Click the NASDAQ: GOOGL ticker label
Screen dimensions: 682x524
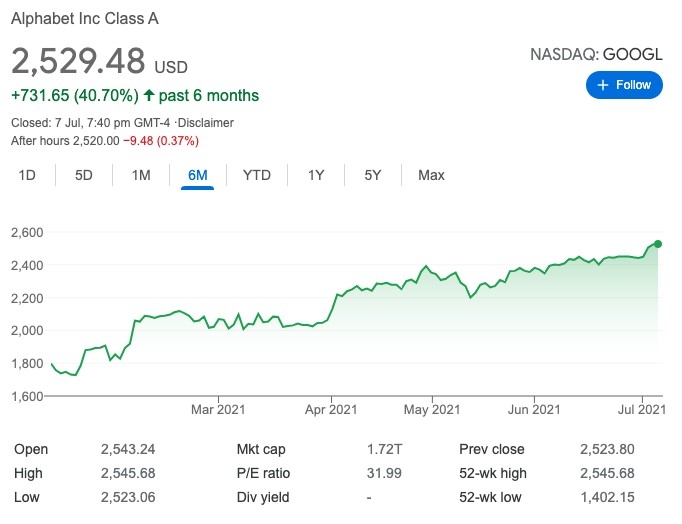[596, 55]
